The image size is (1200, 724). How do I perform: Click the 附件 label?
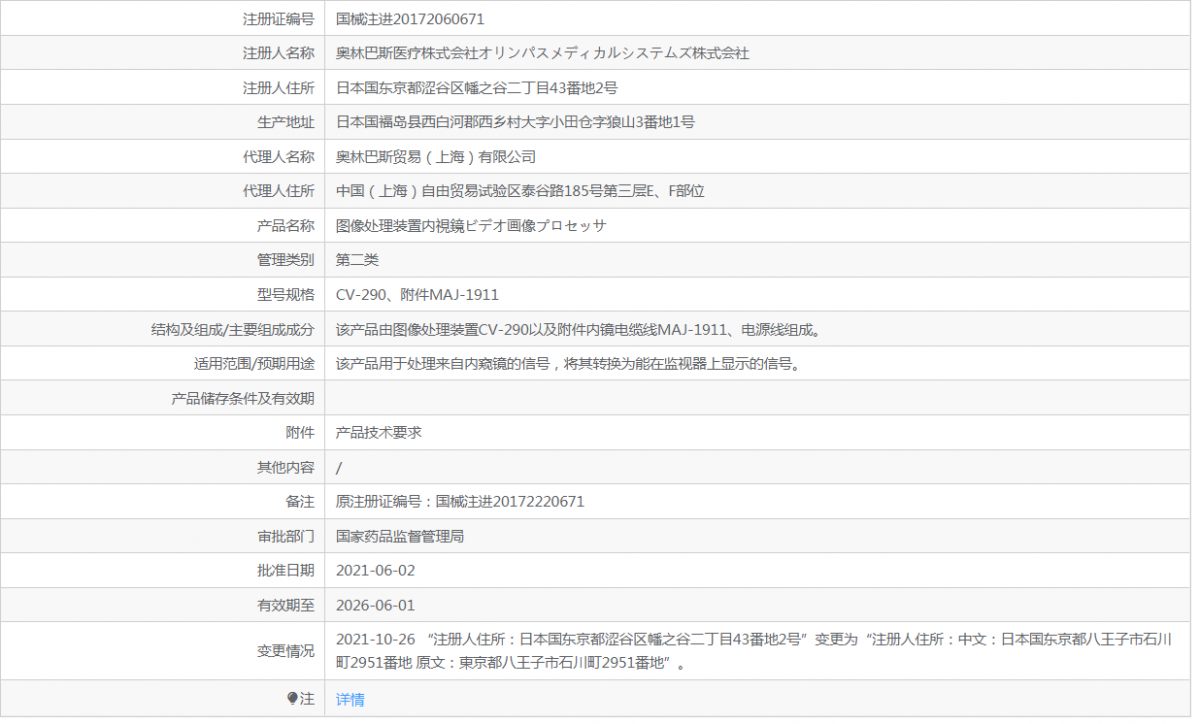pyautogui.click(x=300, y=433)
